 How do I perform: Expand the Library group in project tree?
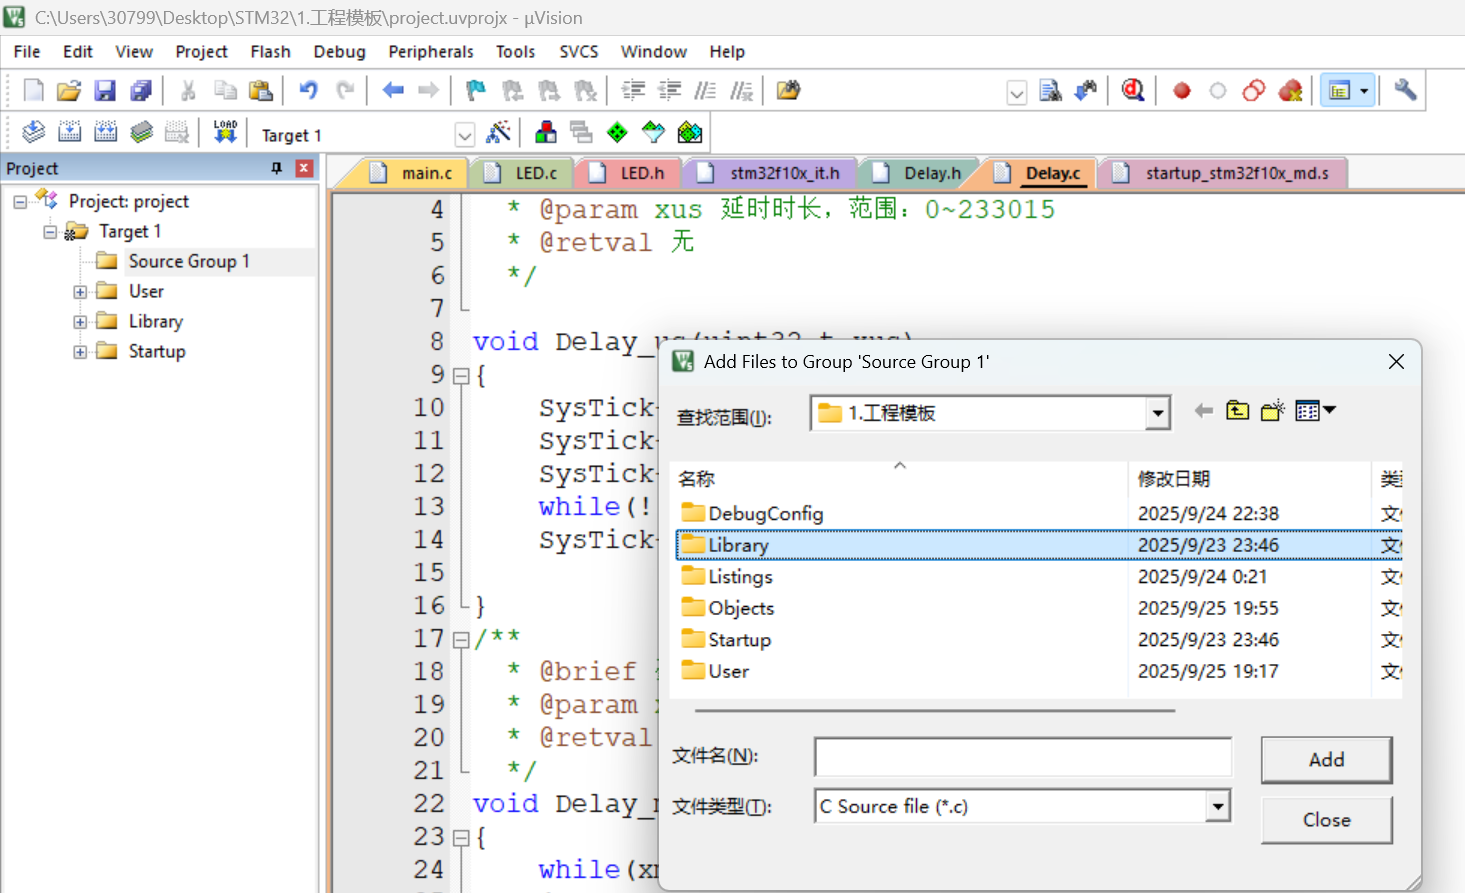tap(80, 322)
